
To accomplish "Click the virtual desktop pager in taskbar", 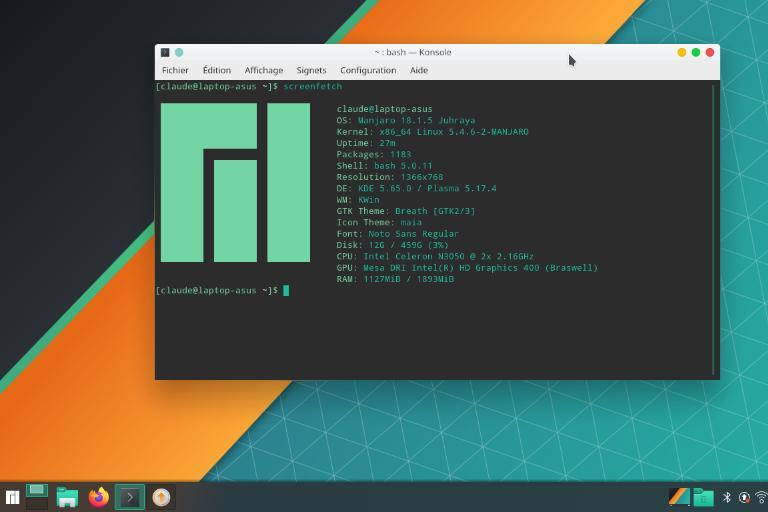I will 37,497.
